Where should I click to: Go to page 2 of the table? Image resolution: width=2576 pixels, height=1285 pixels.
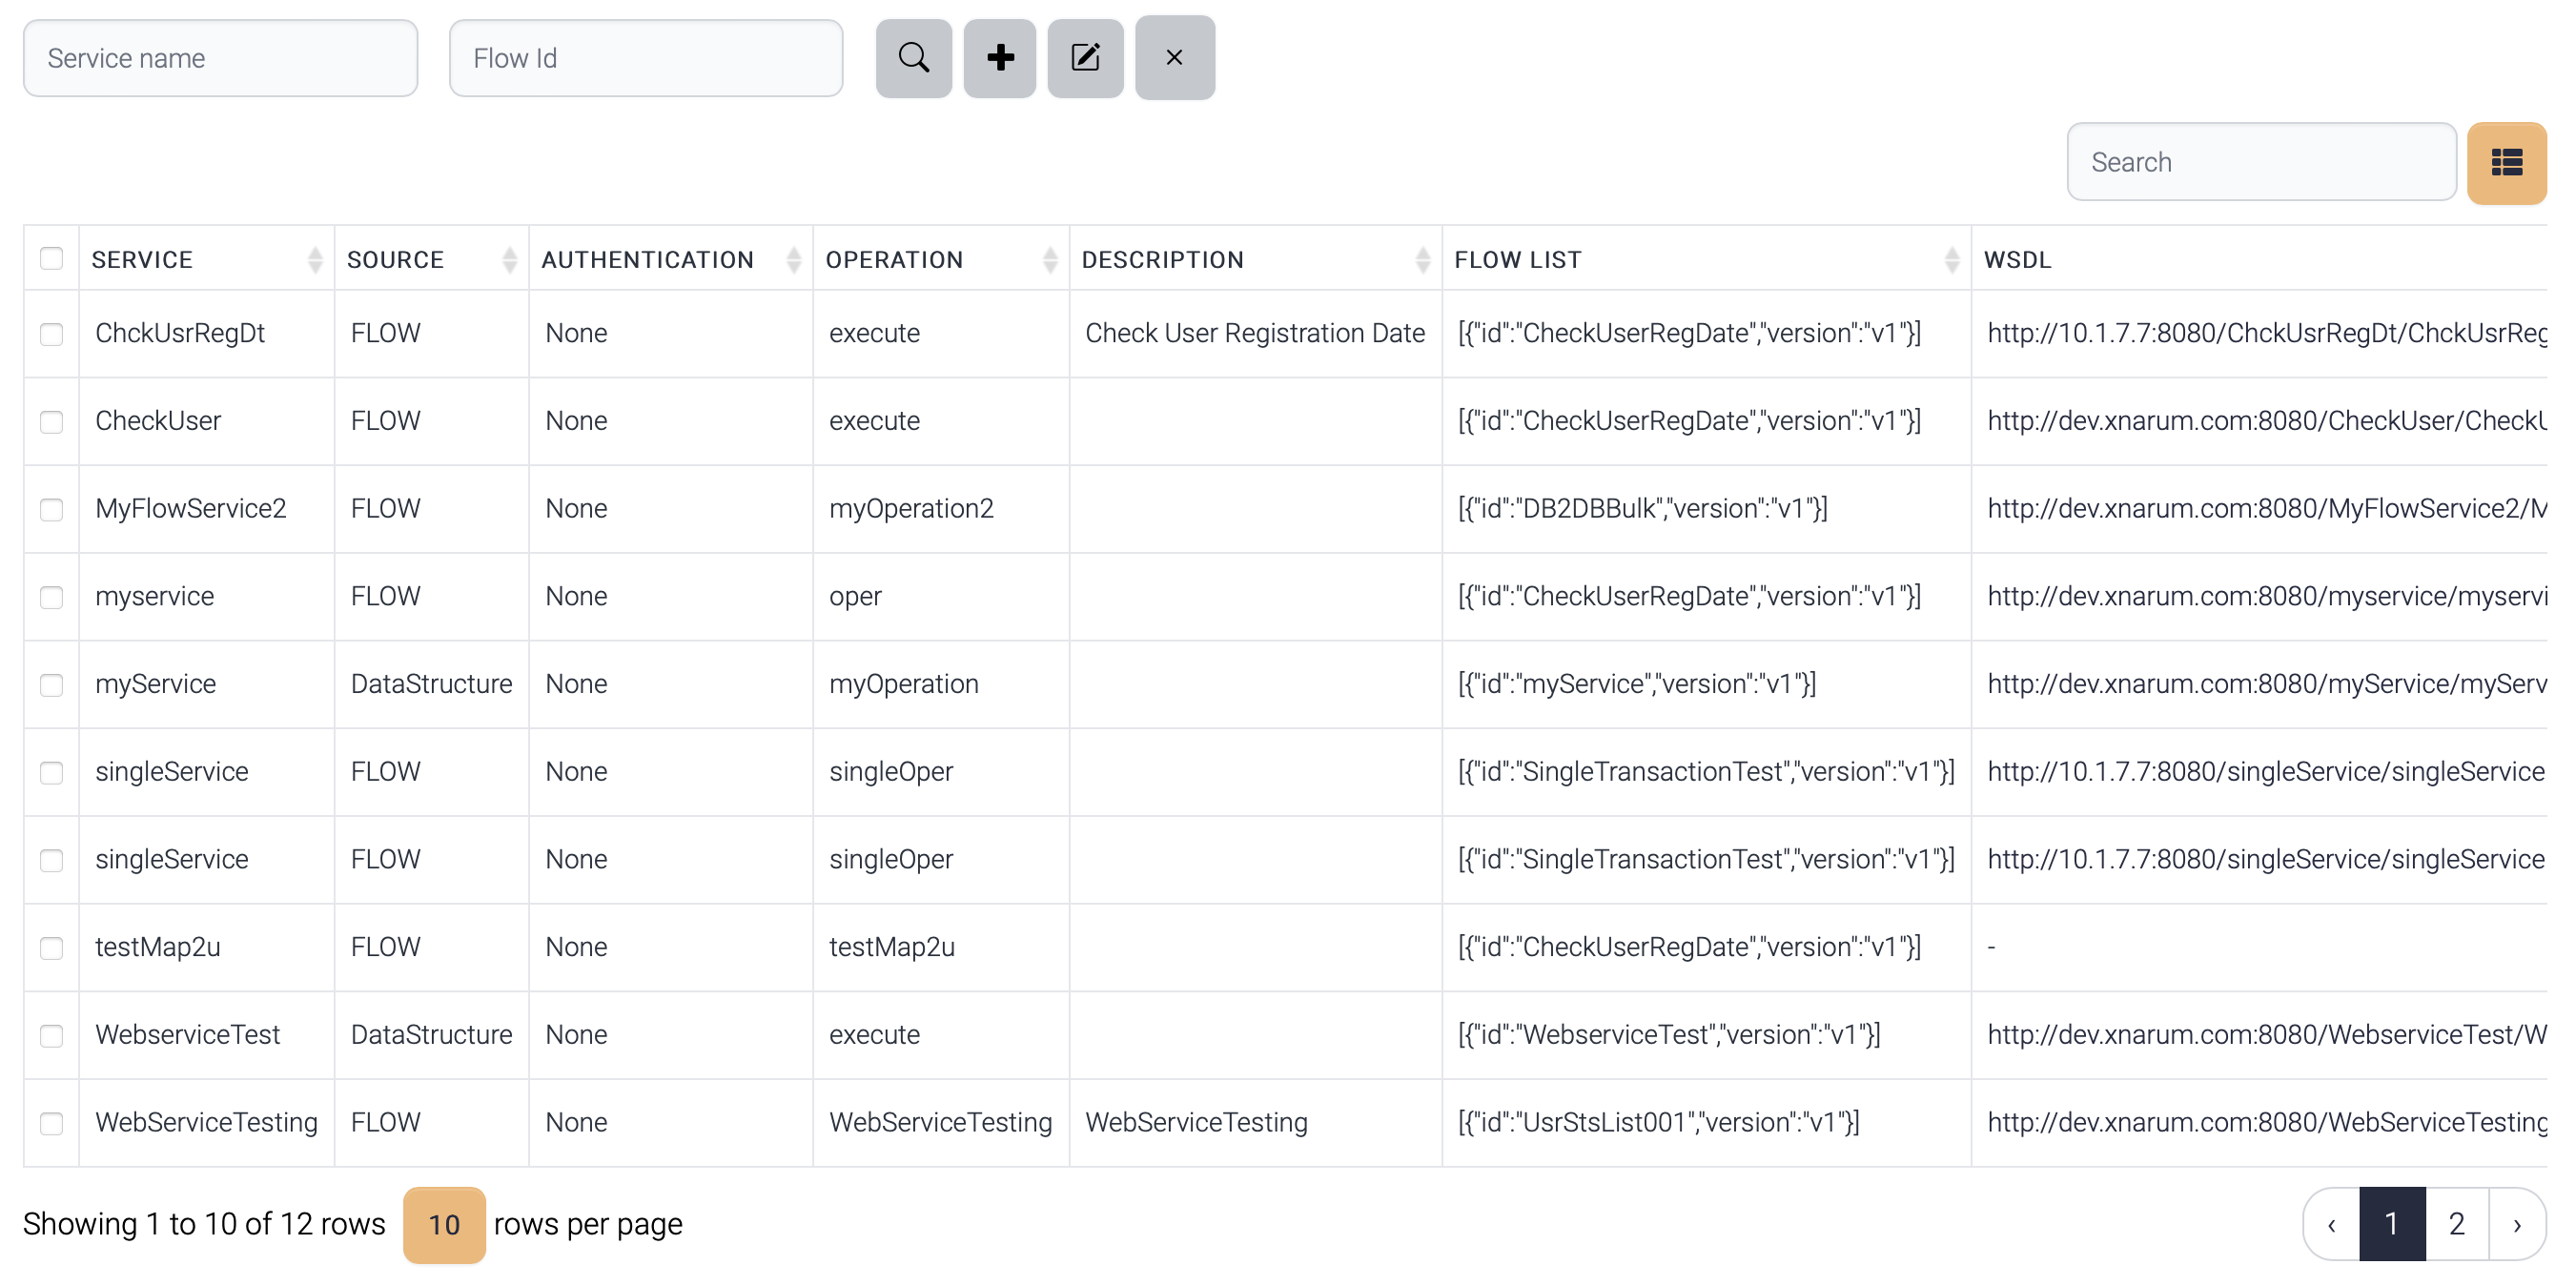click(2456, 1223)
